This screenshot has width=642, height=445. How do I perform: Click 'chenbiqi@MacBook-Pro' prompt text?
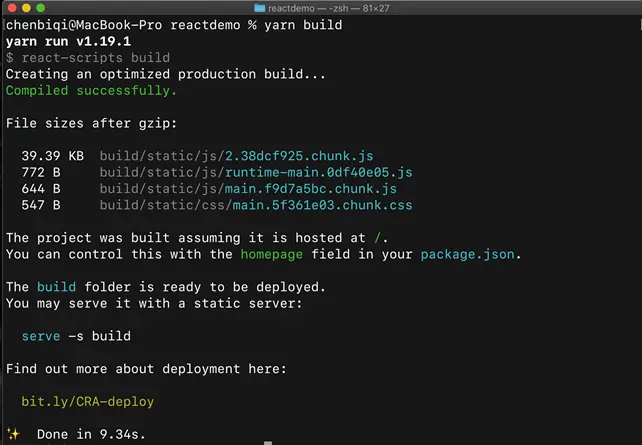point(84,25)
